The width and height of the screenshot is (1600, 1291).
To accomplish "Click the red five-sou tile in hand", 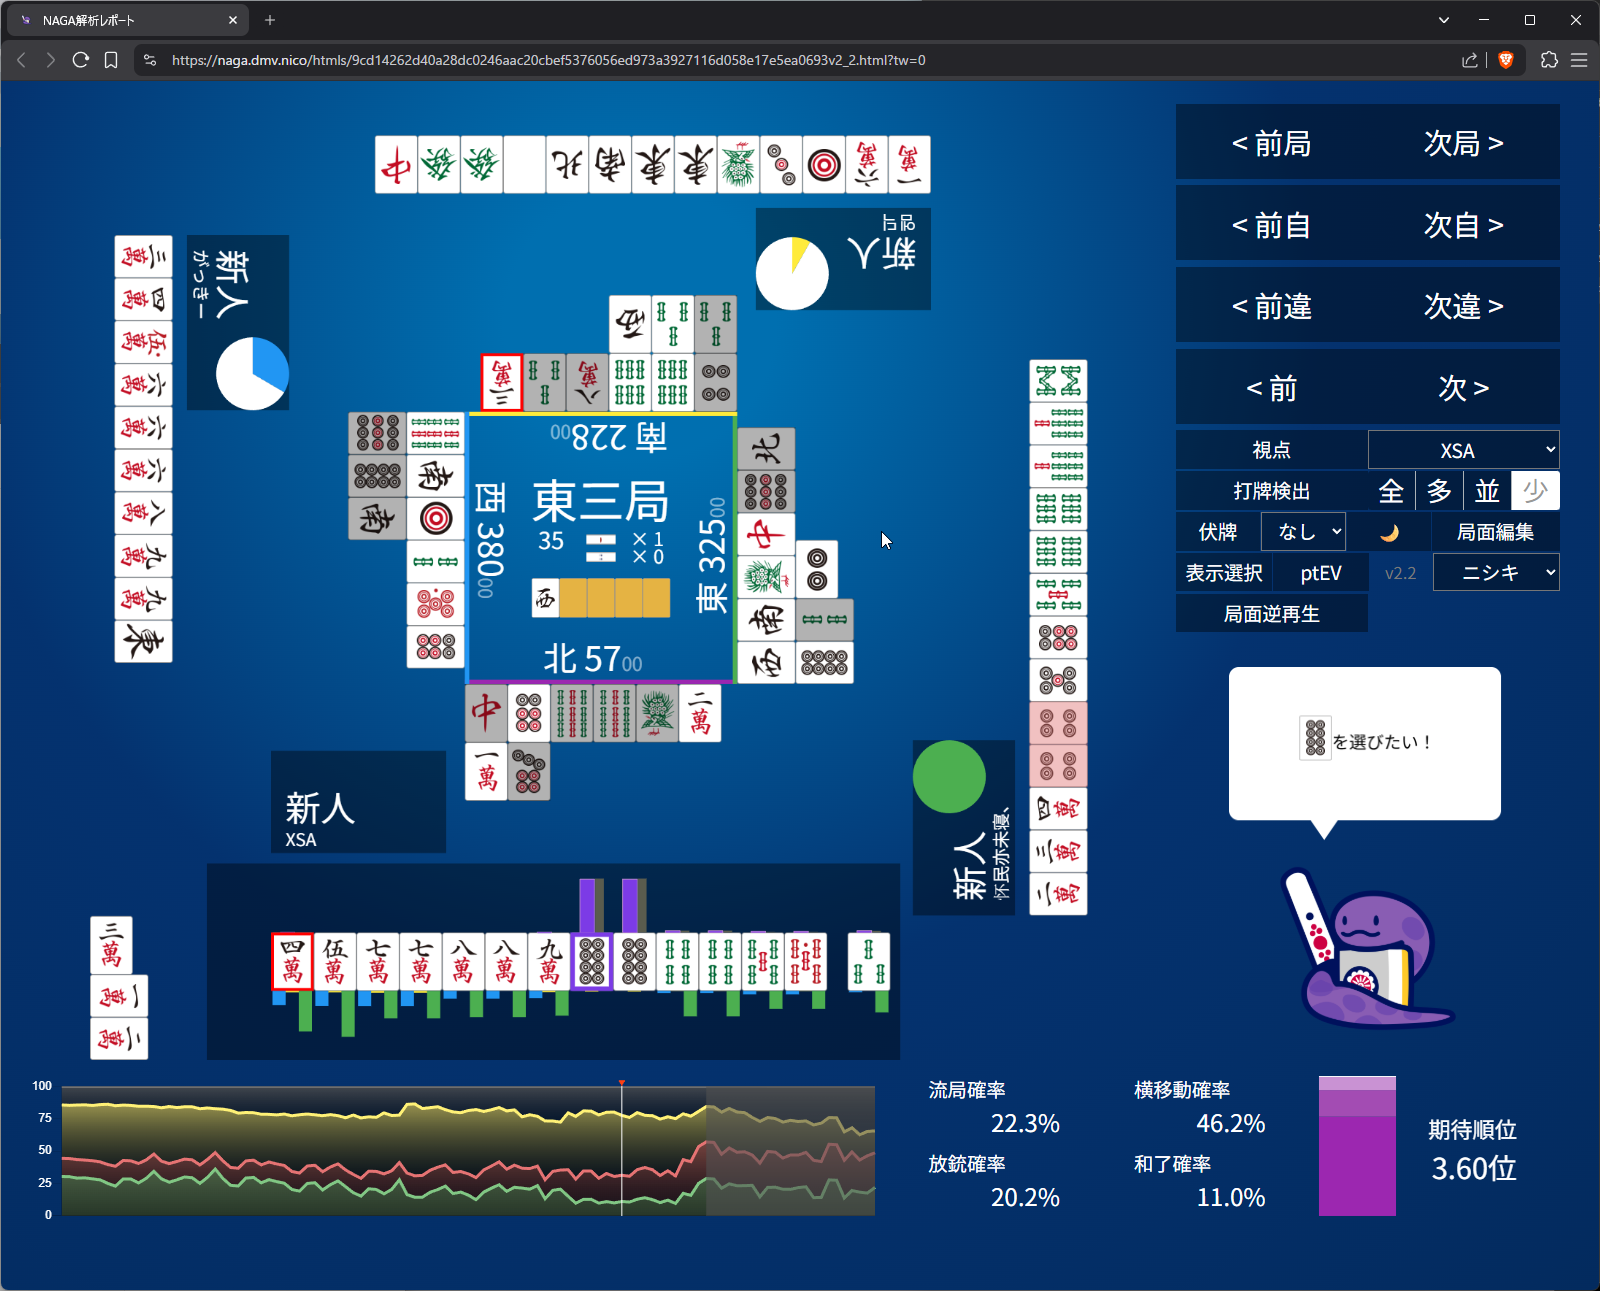I will (x=805, y=961).
